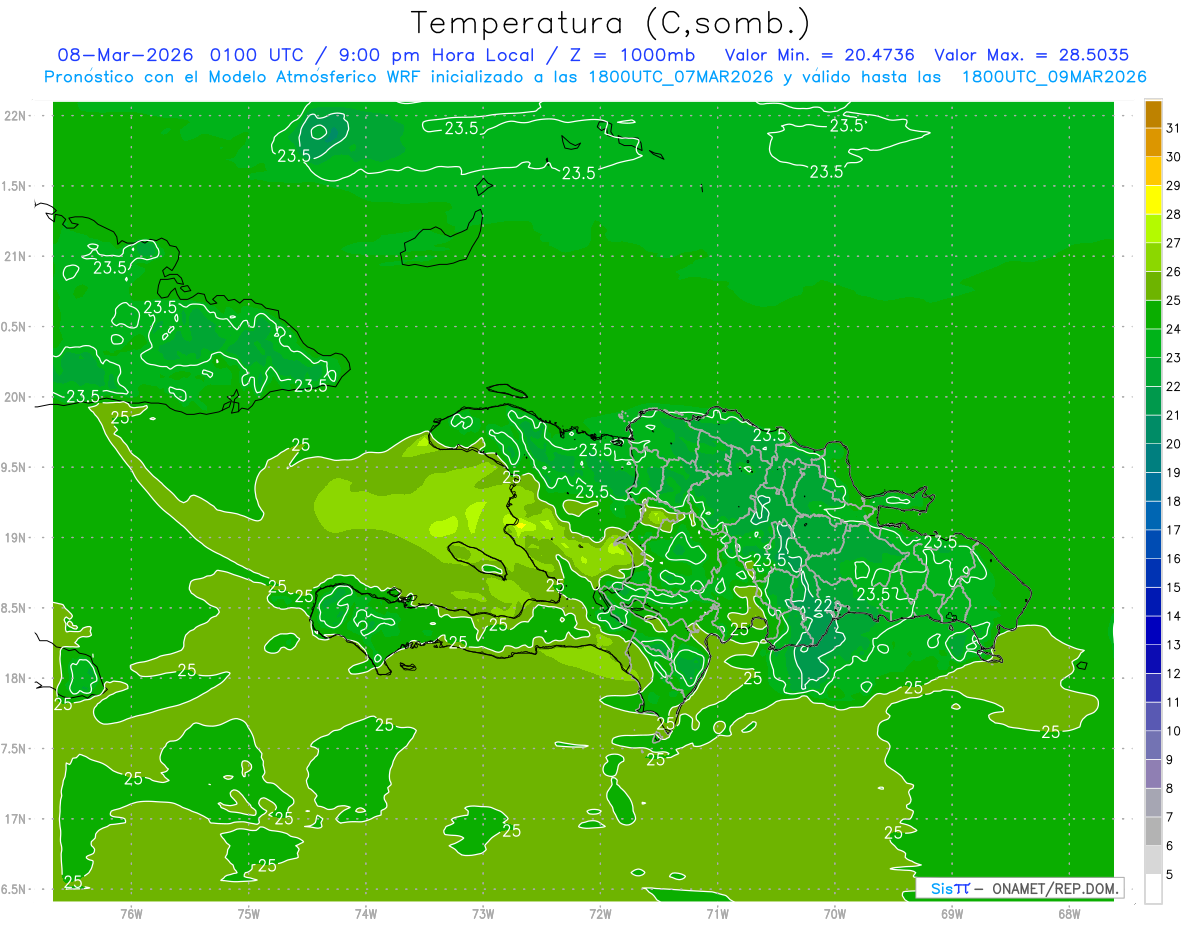
Task: Click the WRF model forecast description line
Action: 595,77
